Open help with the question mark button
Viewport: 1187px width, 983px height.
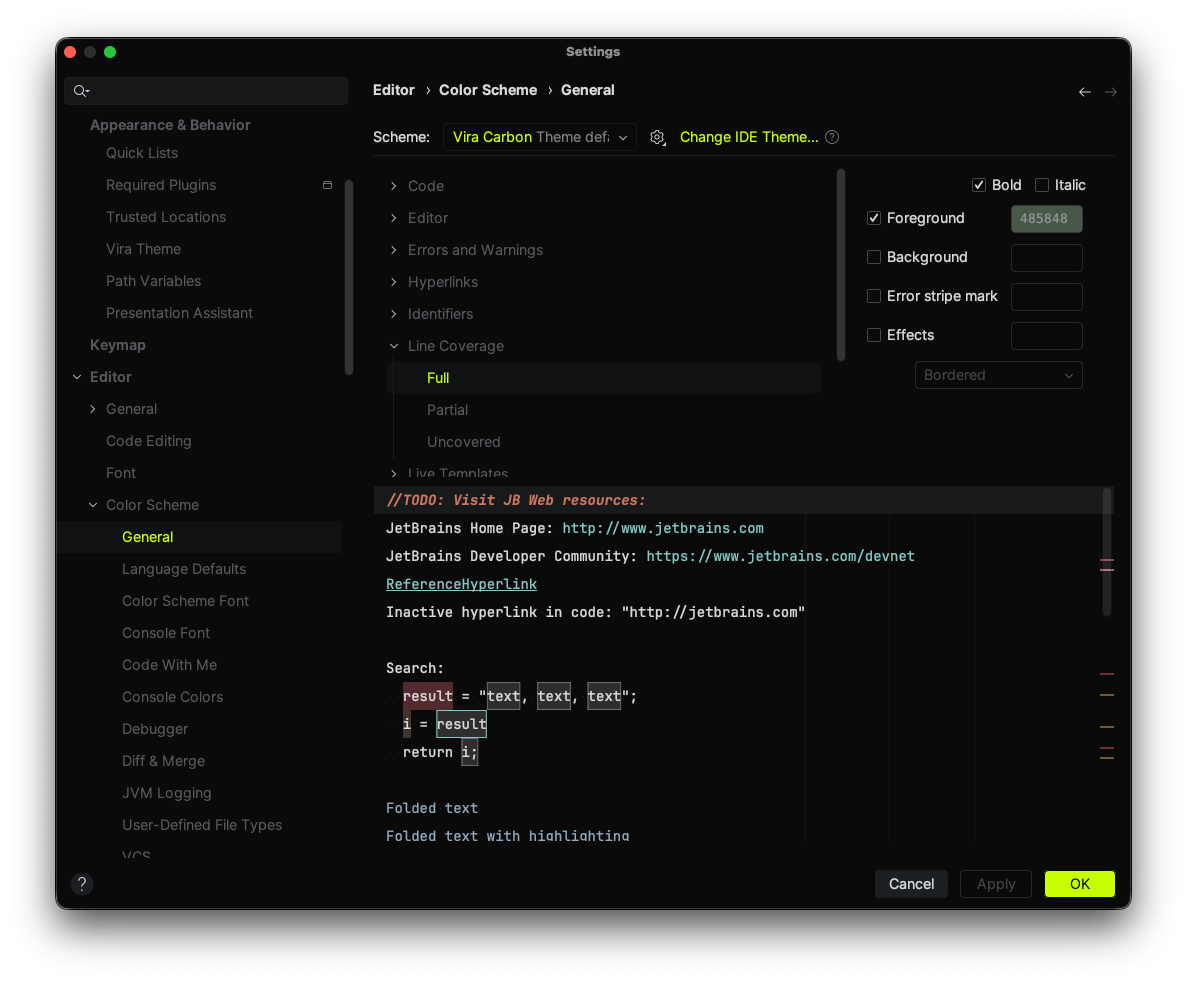tap(82, 884)
